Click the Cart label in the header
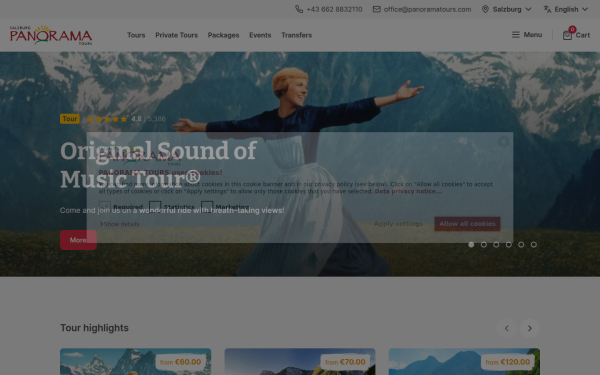600x375 pixels. pos(582,35)
